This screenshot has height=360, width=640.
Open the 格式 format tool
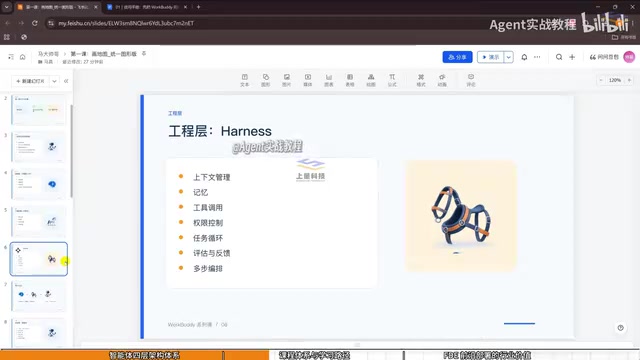[421, 80]
